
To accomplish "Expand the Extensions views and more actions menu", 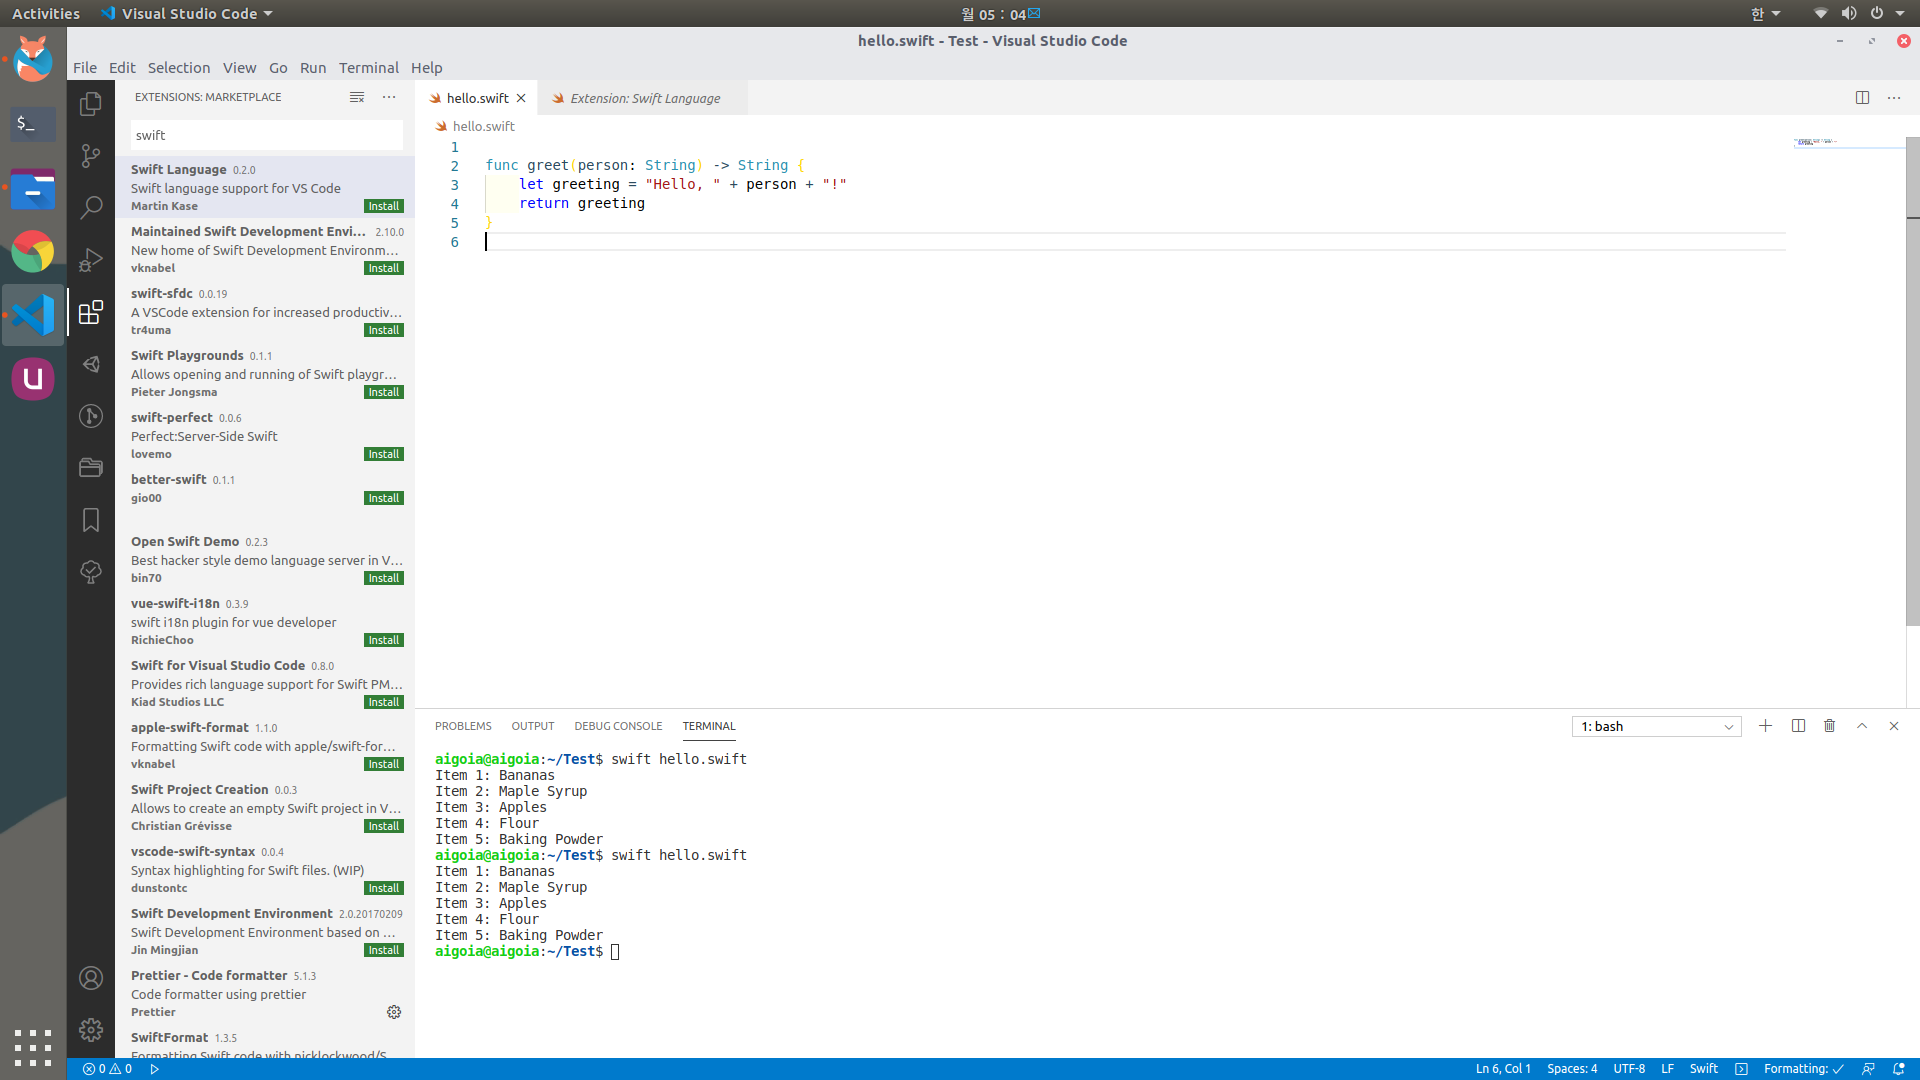I will (389, 97).
